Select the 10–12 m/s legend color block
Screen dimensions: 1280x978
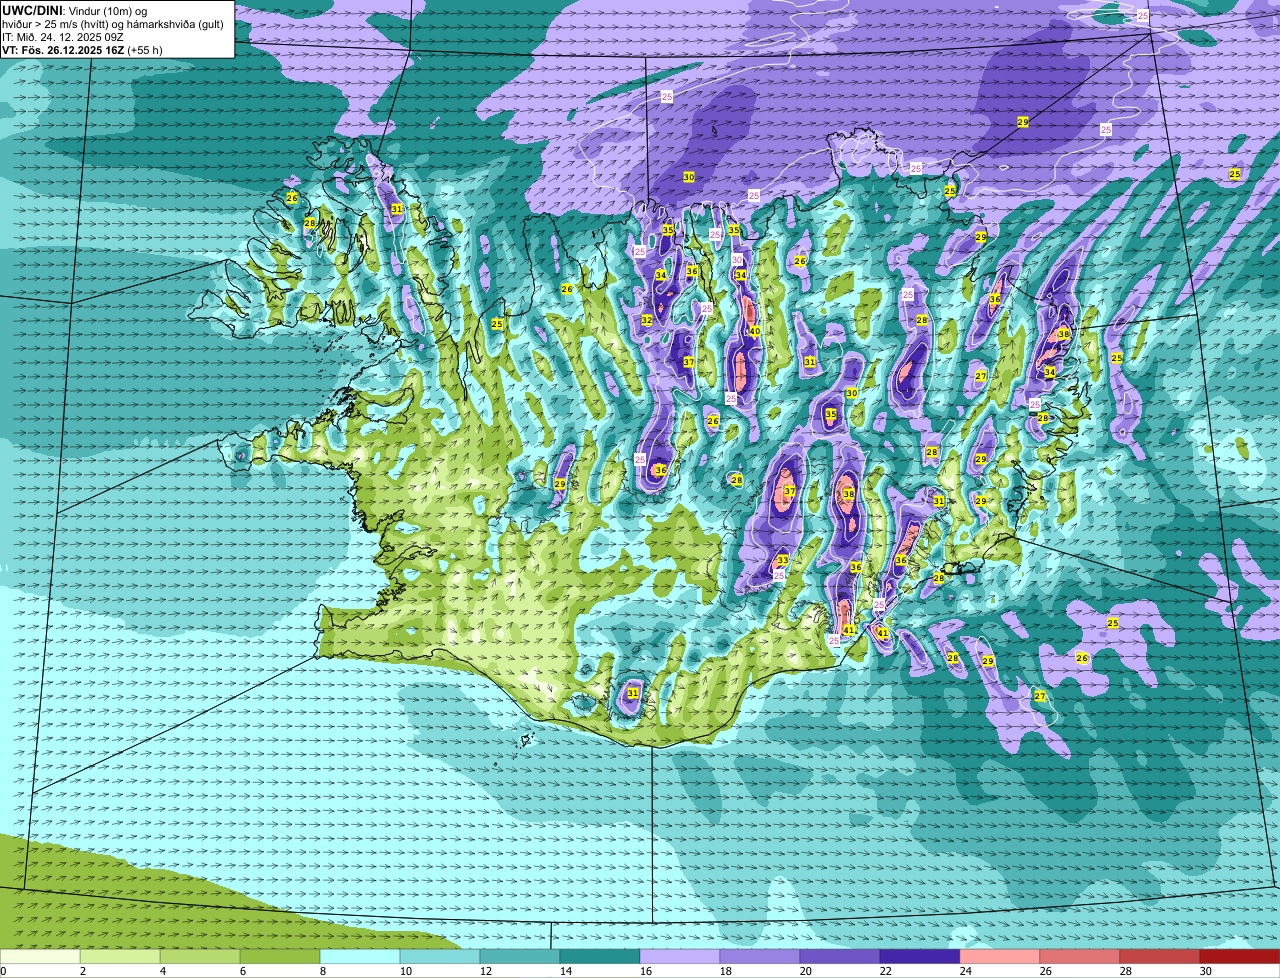coord(440,956)
